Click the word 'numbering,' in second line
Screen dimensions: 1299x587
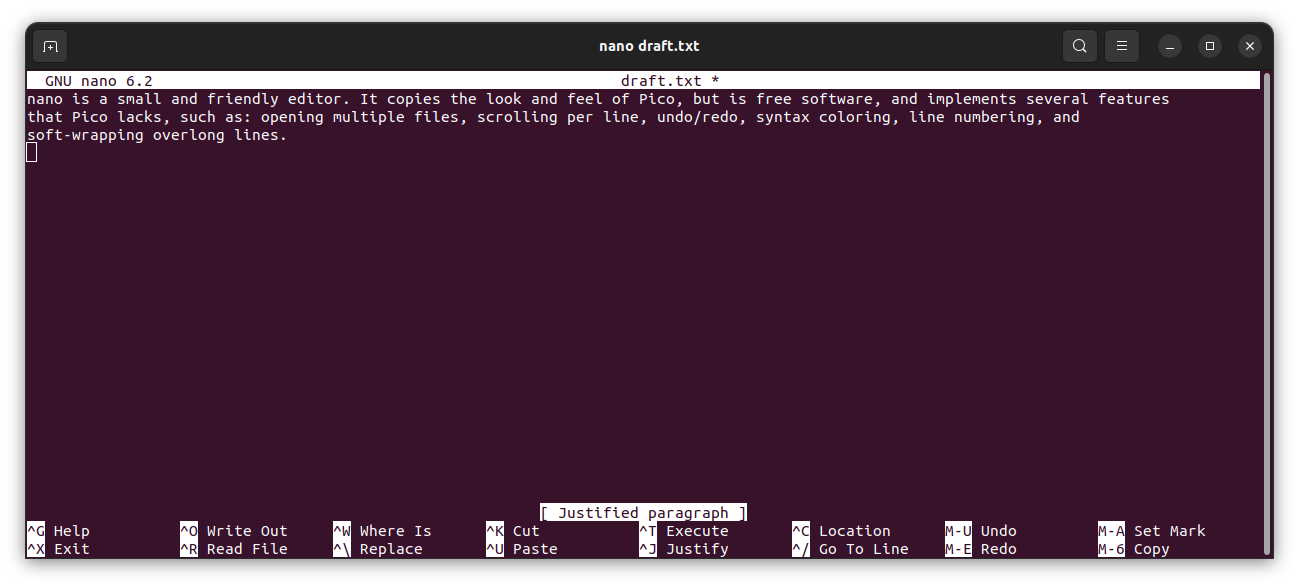(999, 117)
